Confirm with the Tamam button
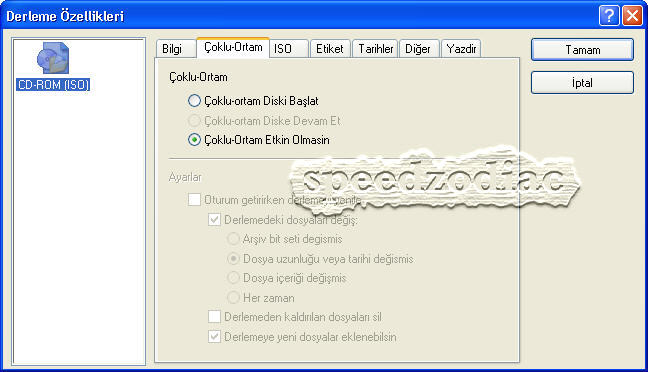648x372 pixels. [582, 50]
